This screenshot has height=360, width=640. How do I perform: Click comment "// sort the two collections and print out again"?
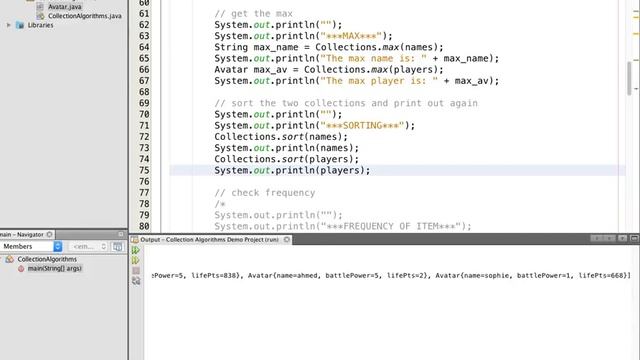[x=346, y=103]
